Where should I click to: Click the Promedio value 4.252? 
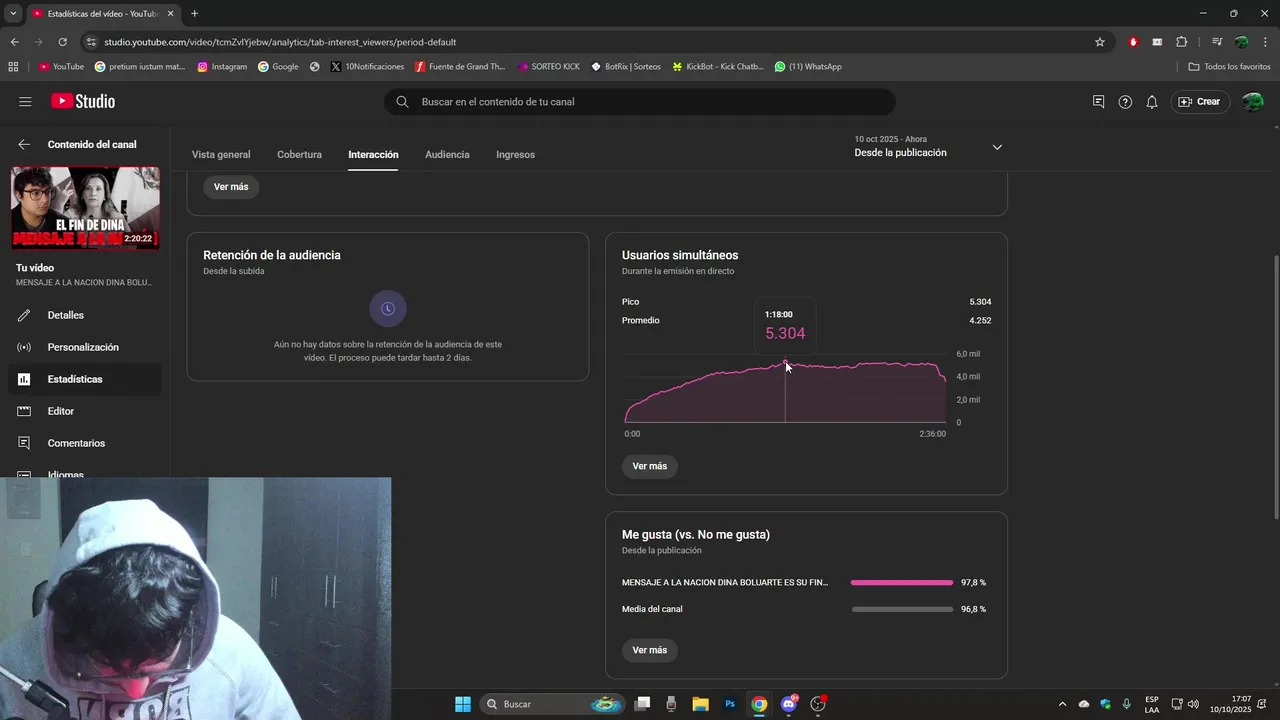(980, 321)
